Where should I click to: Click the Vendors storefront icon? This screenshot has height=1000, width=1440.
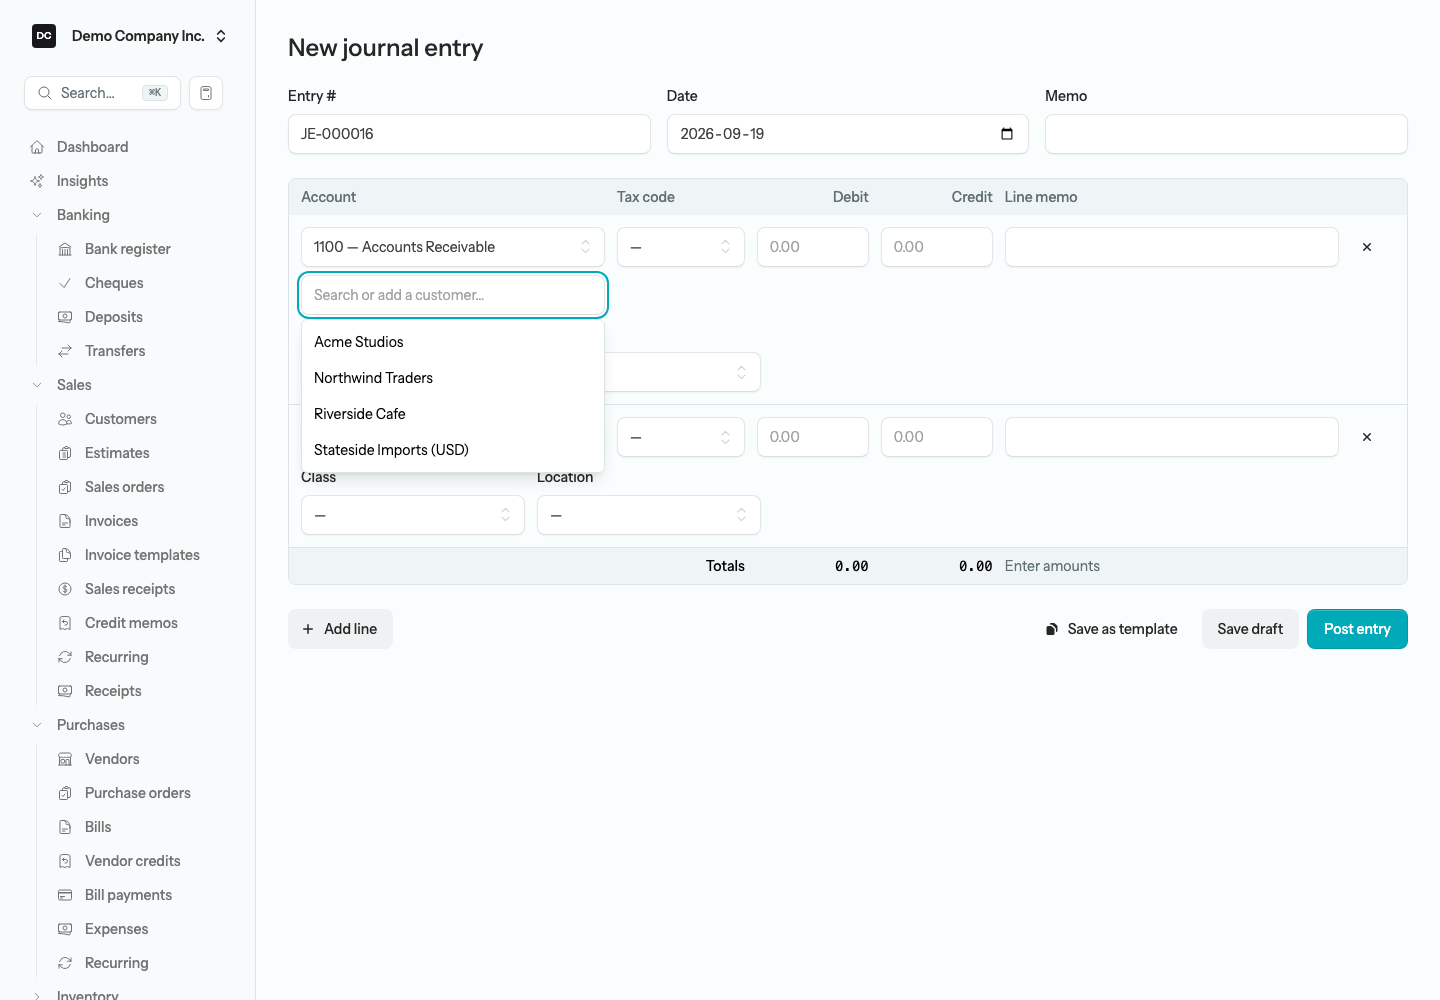tap(65, 759)
